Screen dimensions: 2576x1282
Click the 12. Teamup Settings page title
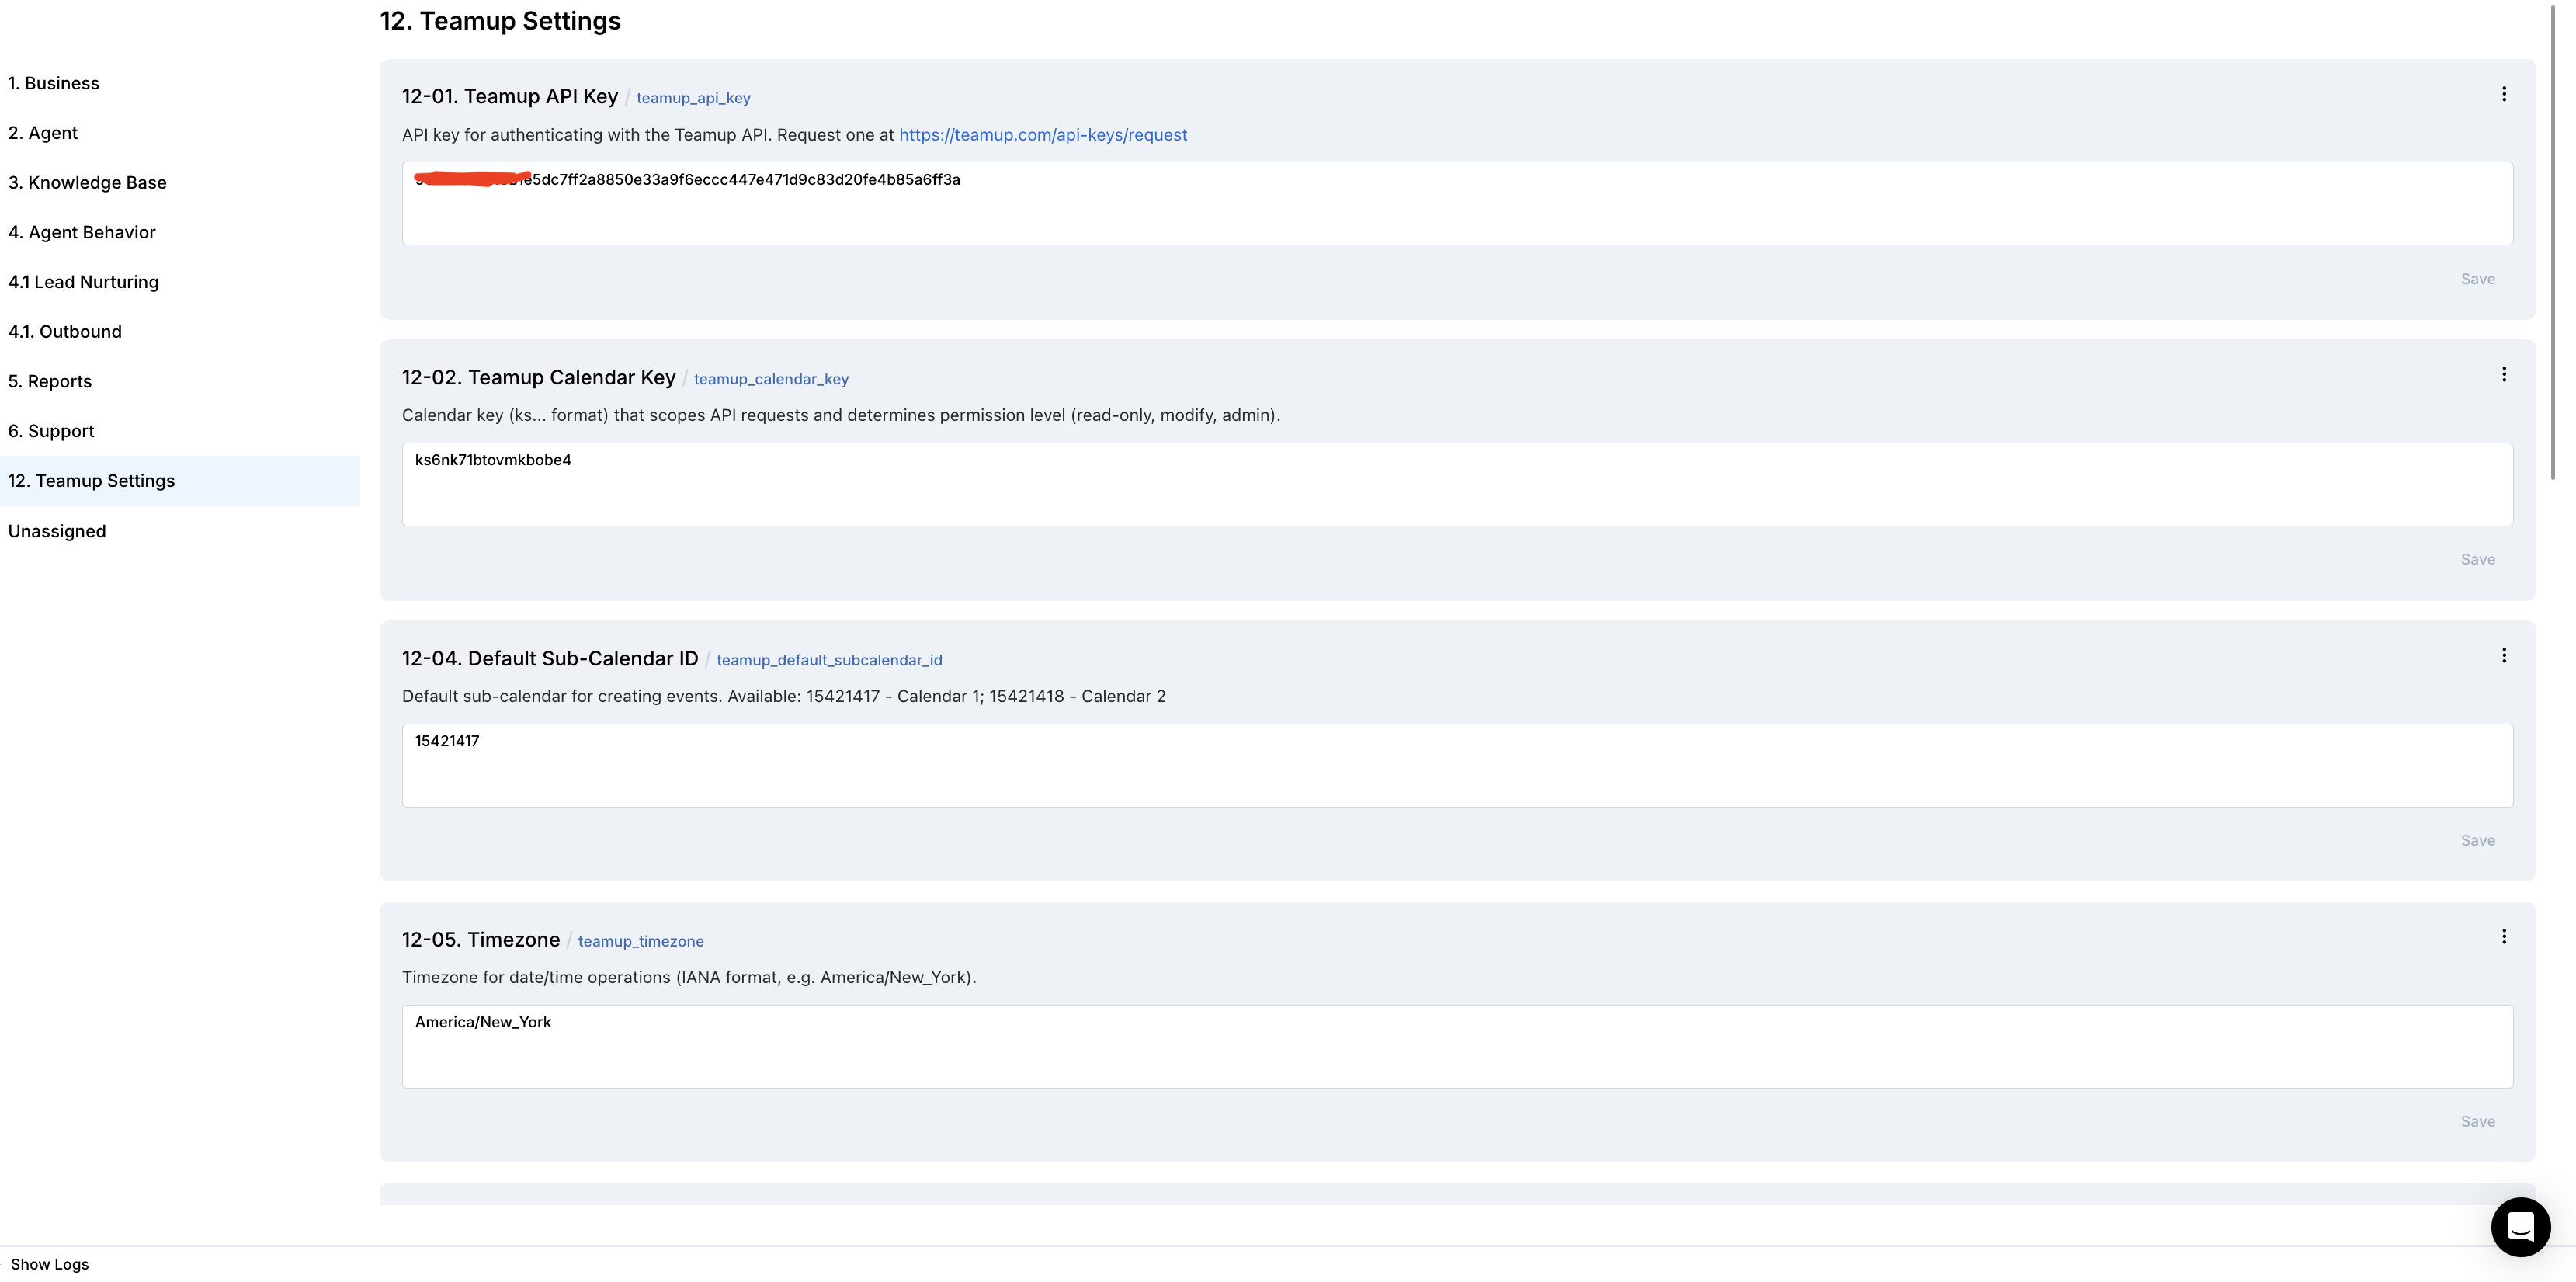pyautogui.click(x=500, y=21)
